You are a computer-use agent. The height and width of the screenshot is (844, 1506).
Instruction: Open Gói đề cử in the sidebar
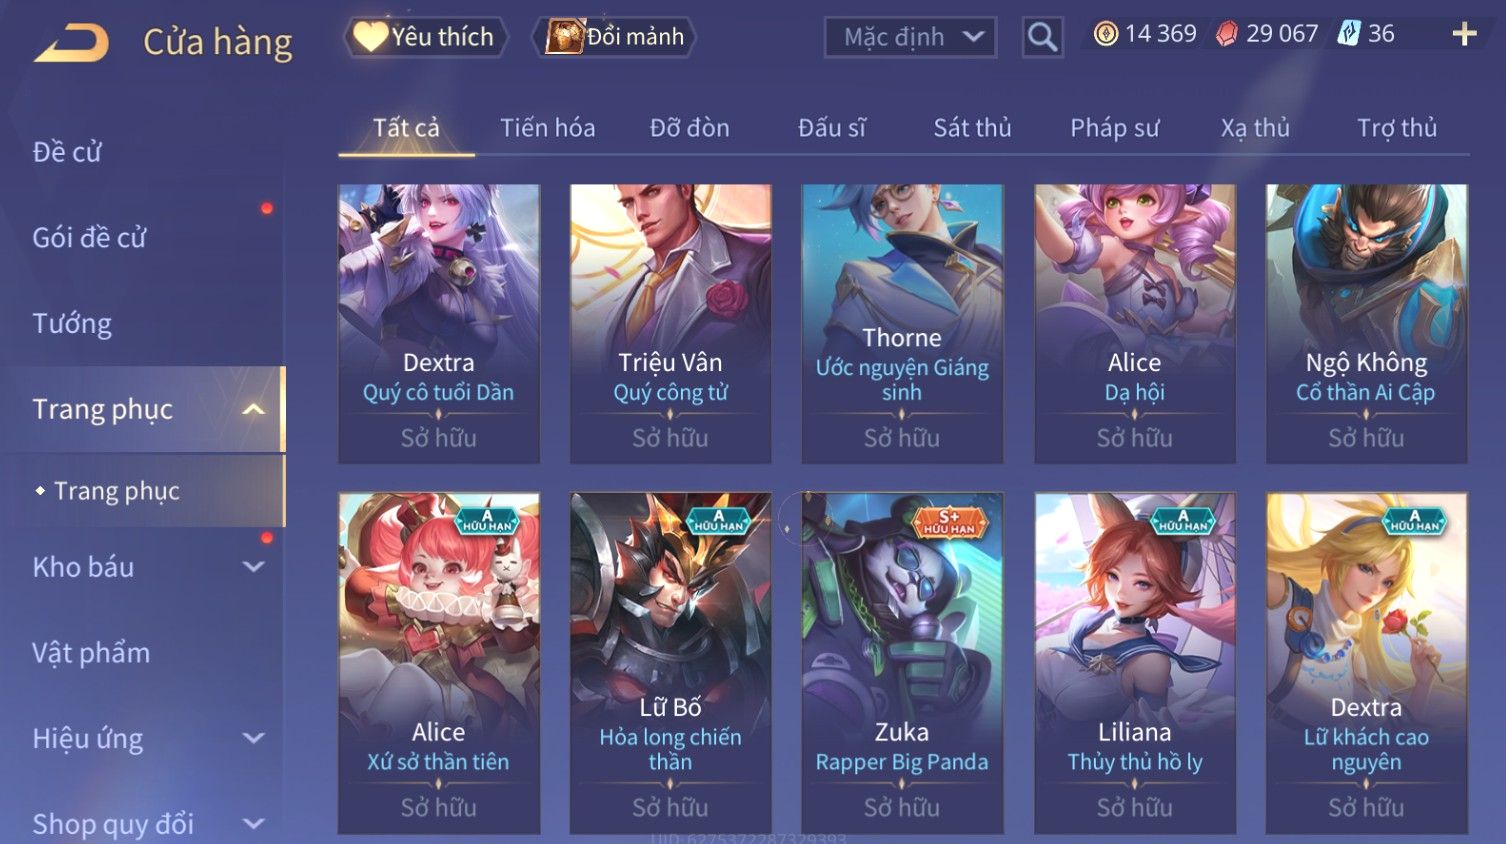[89, 238]
